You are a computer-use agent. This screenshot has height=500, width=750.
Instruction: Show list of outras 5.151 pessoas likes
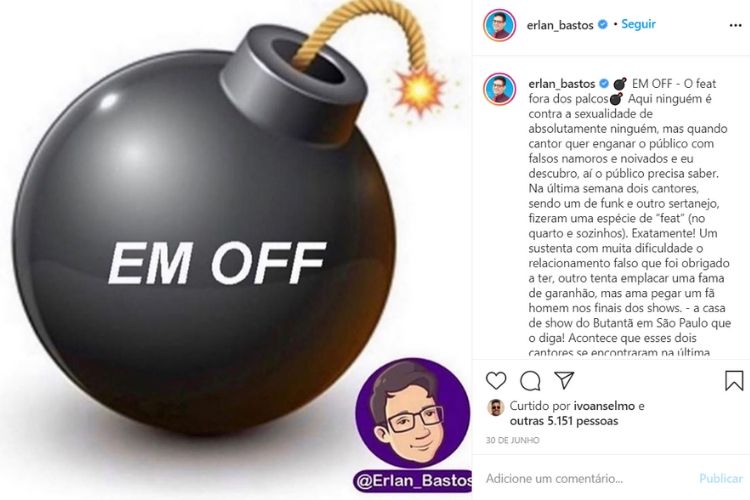coord(564,421)
